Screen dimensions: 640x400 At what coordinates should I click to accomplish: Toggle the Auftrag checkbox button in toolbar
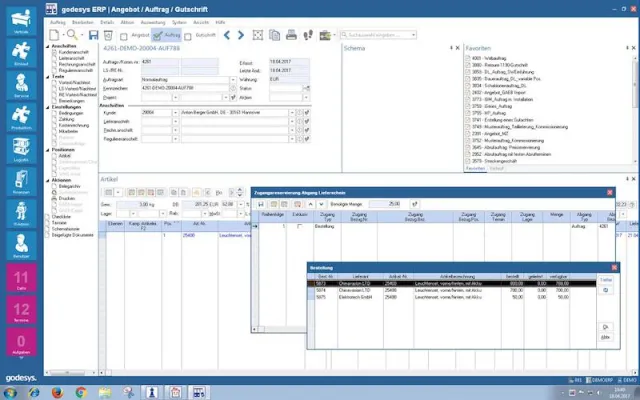click(x=154, y=35)
